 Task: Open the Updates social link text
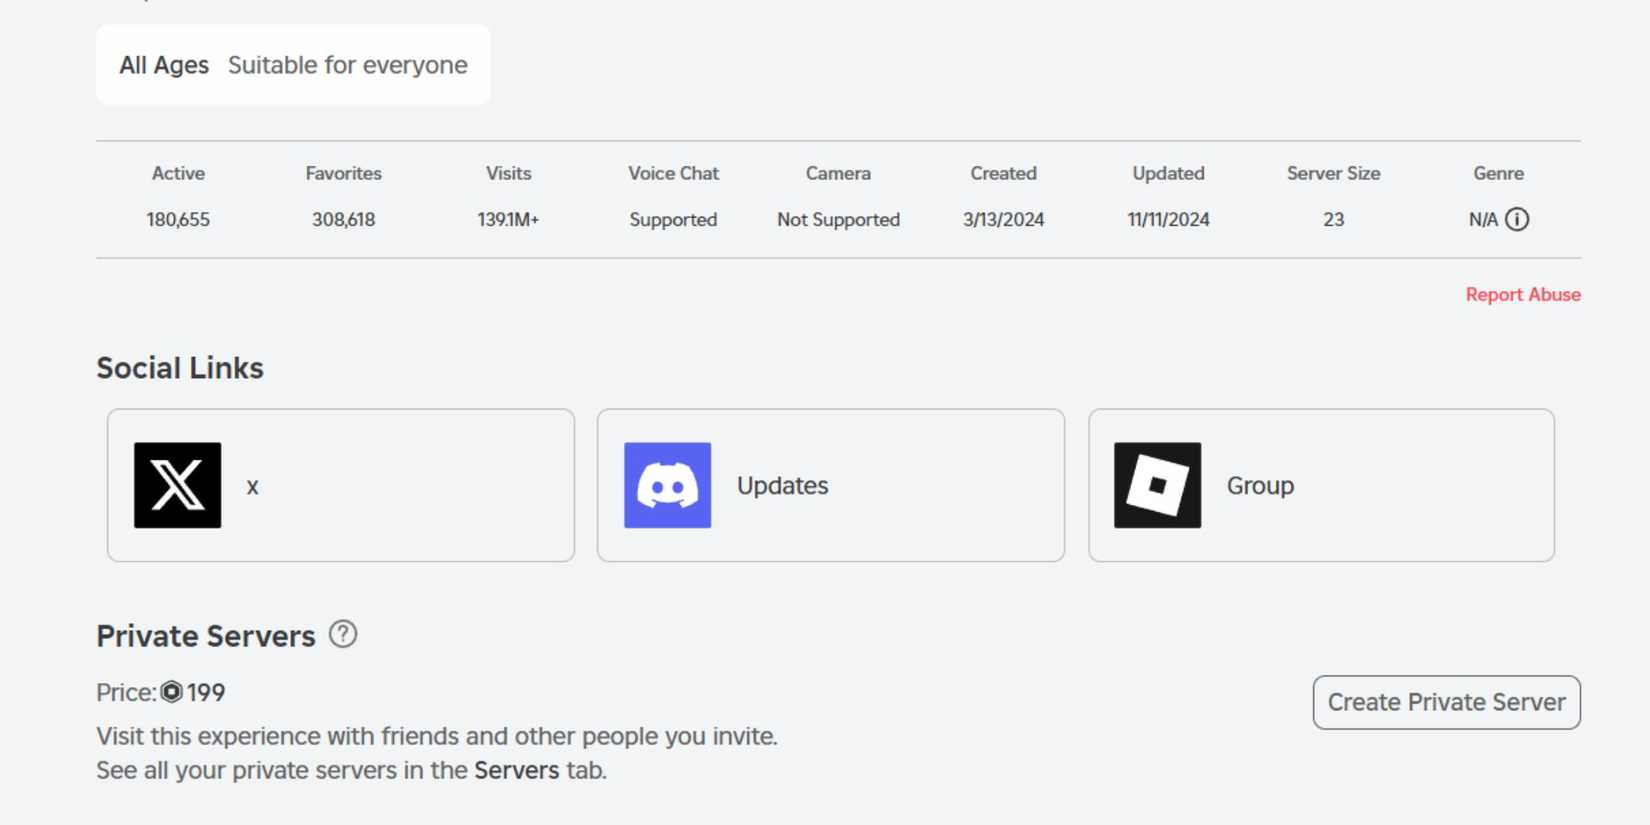[x=782, y=486]
